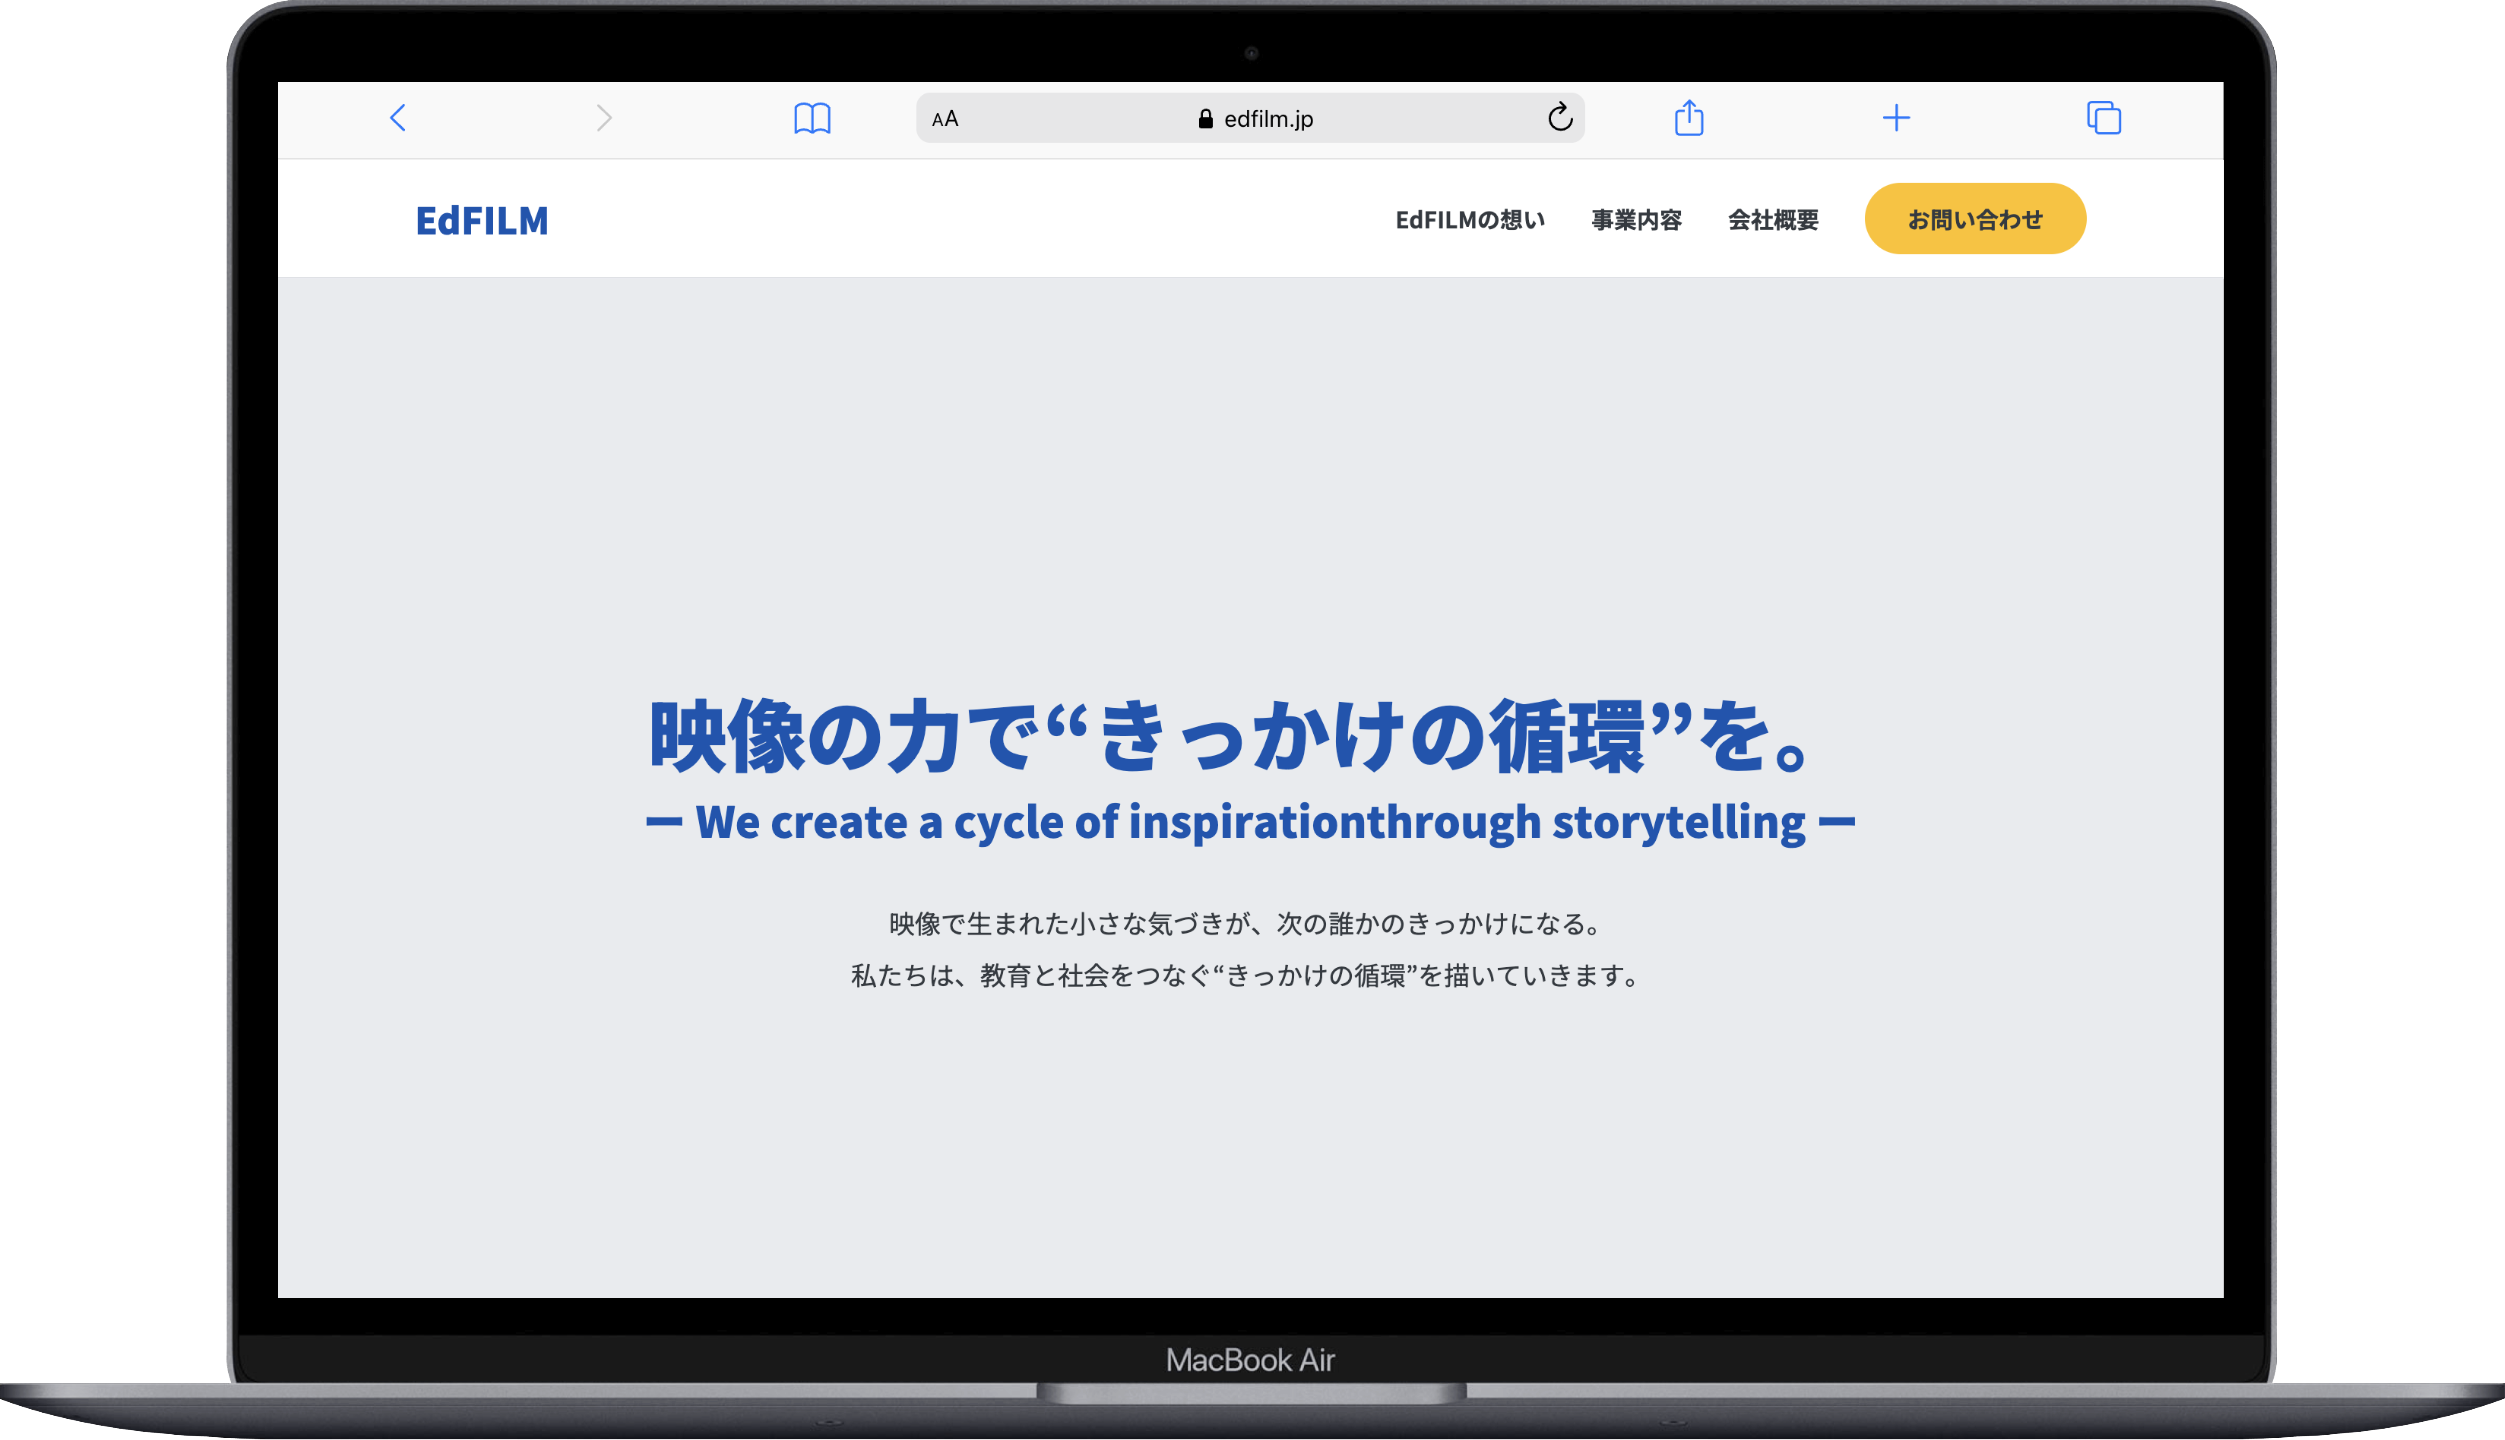The image size is (2505, 1440).
Task: Click the line starting 私たちは、教育と社会
Action: [x=1248, y=976]
